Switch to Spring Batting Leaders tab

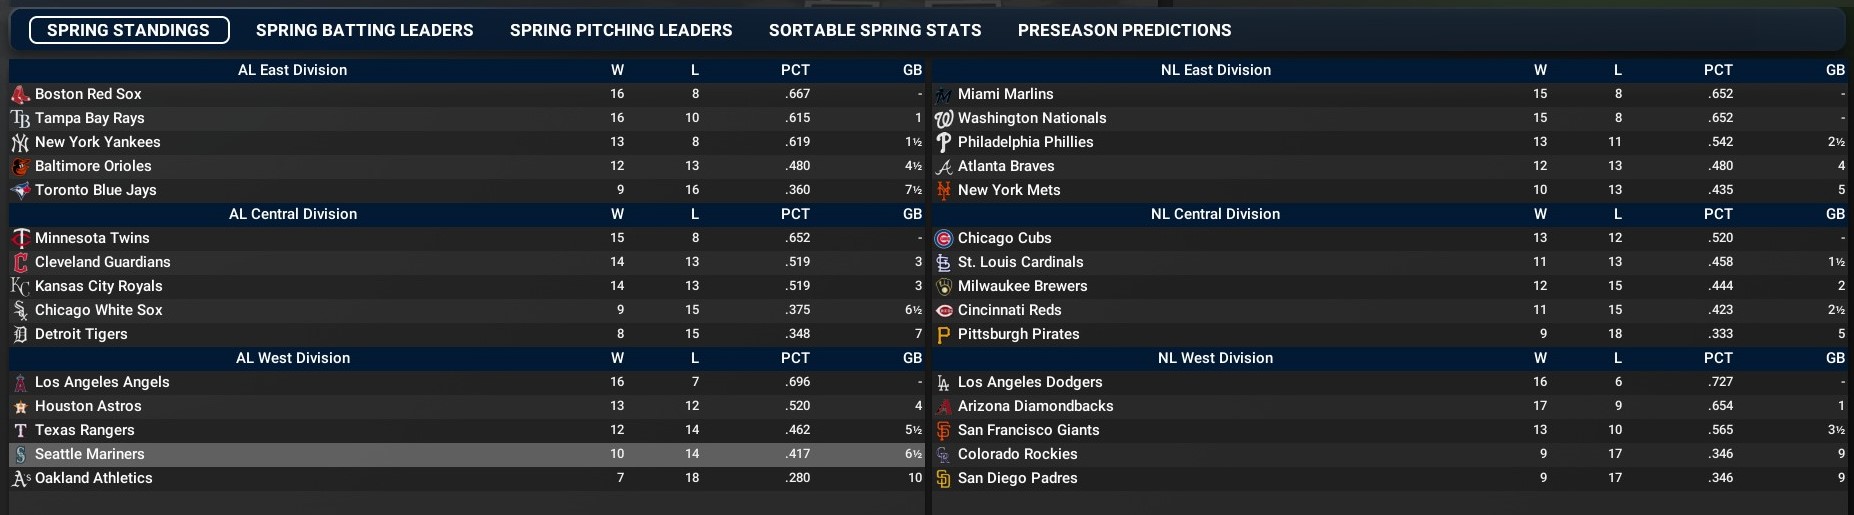pos(364,31)
